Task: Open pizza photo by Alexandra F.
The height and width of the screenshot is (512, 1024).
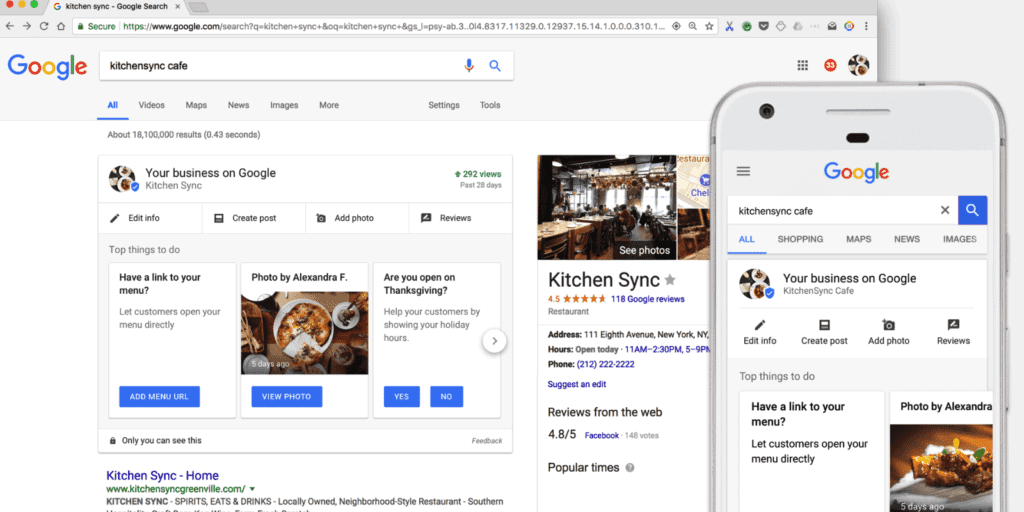Action: [x=304, y=333]
